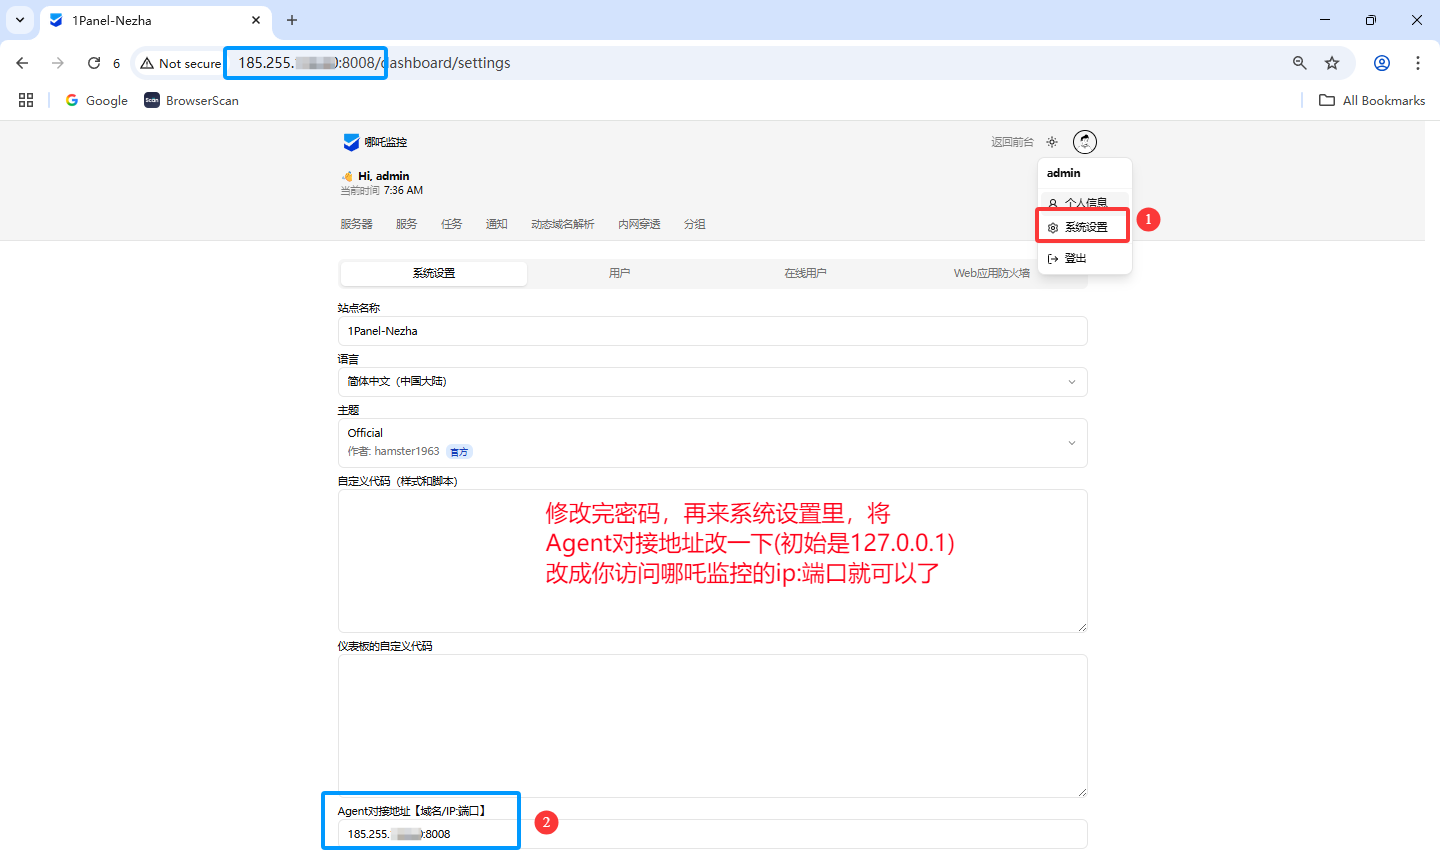
Task: Open the browser apps grid icon
Action: (x=26, y=100)
